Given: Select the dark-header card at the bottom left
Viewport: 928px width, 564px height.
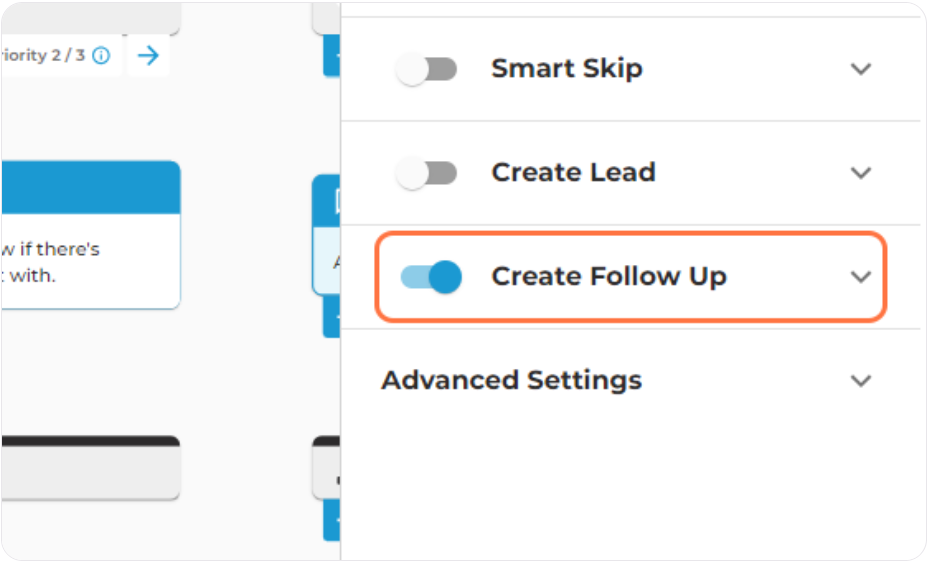Looking at the screenshot, I should click(91, 468).
